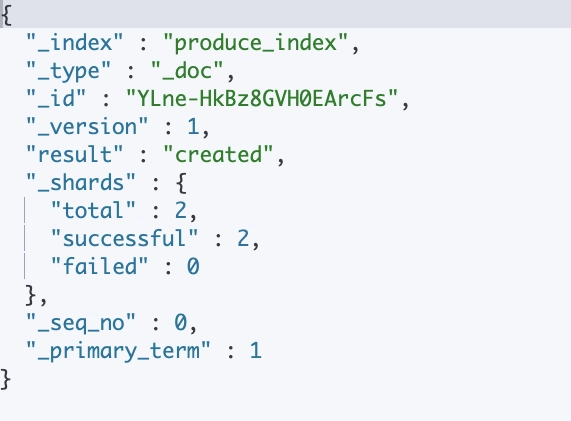Click the "created" value

coord(218,154)
